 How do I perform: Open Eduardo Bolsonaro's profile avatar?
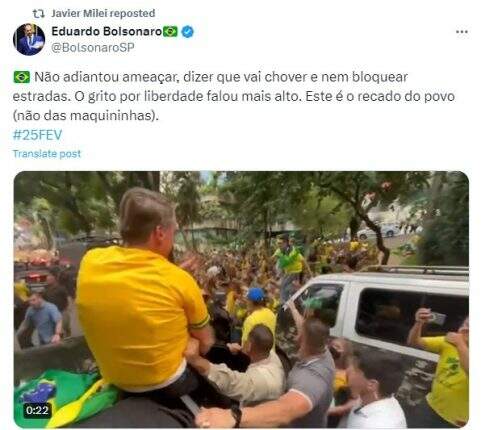click(x=29, y=39)
